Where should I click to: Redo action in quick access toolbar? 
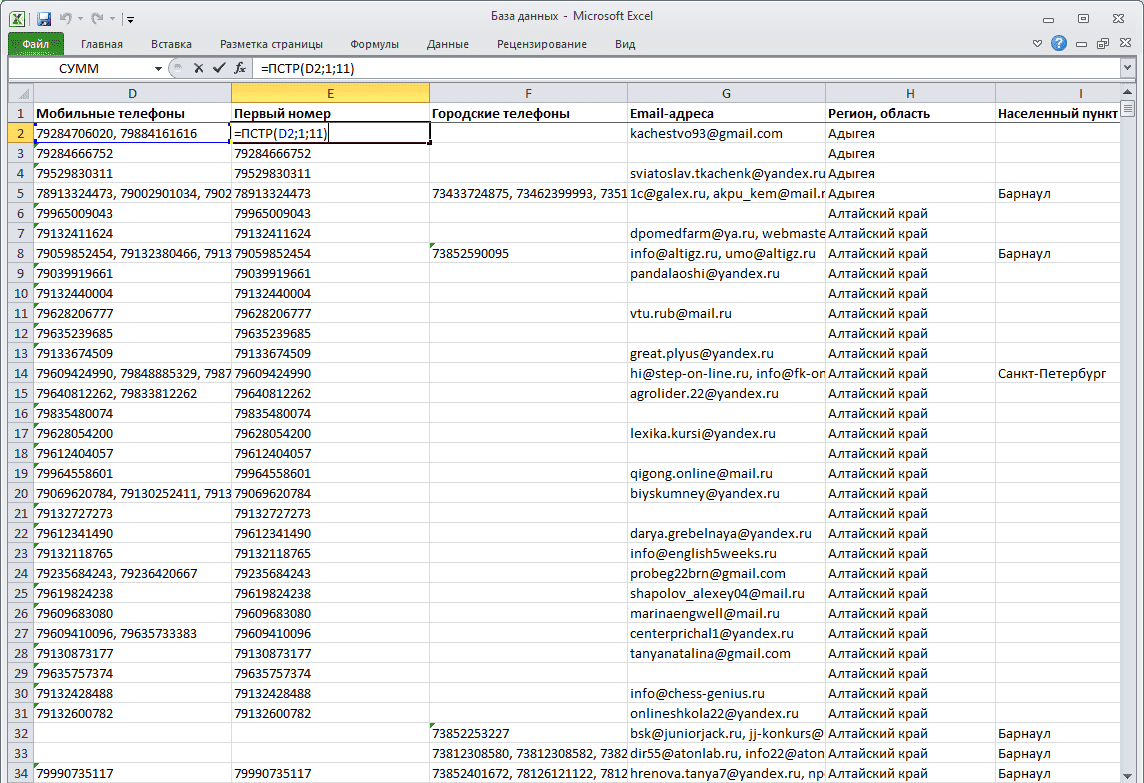pos(97,19)
